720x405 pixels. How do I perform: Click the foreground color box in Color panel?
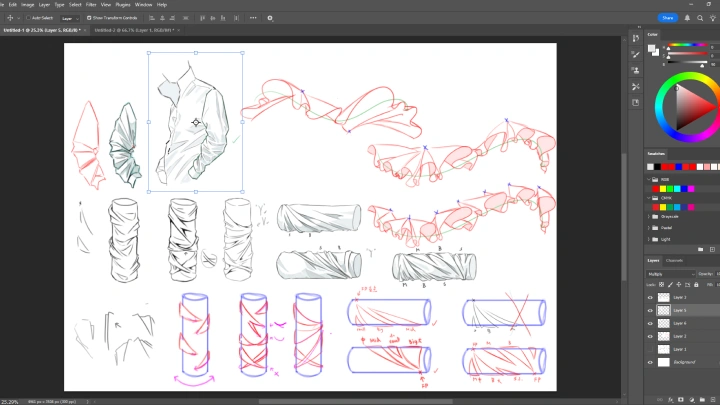(652, 48)
